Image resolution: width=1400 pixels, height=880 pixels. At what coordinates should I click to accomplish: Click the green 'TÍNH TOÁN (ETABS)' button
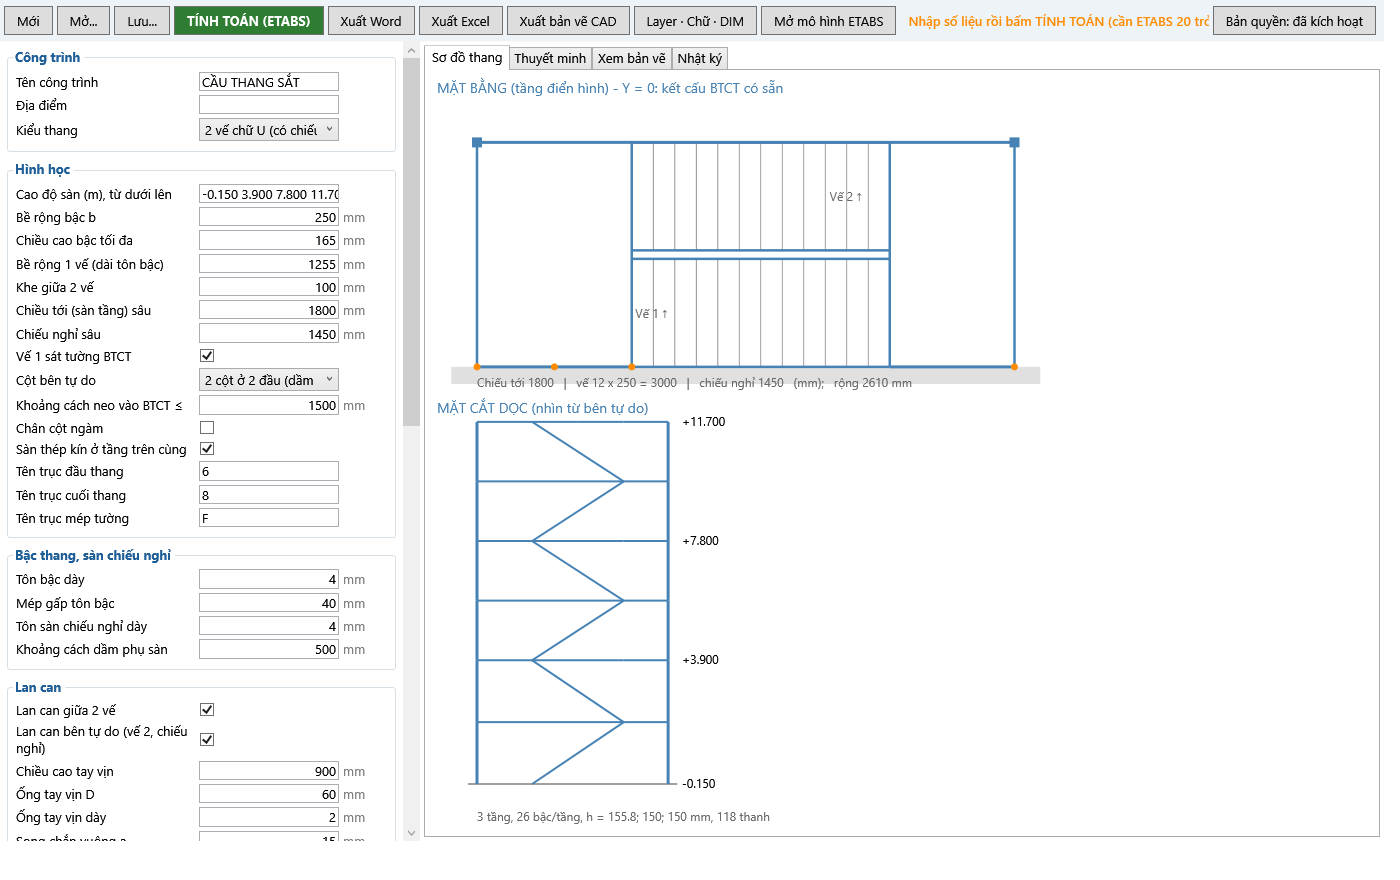pos(249,21)
